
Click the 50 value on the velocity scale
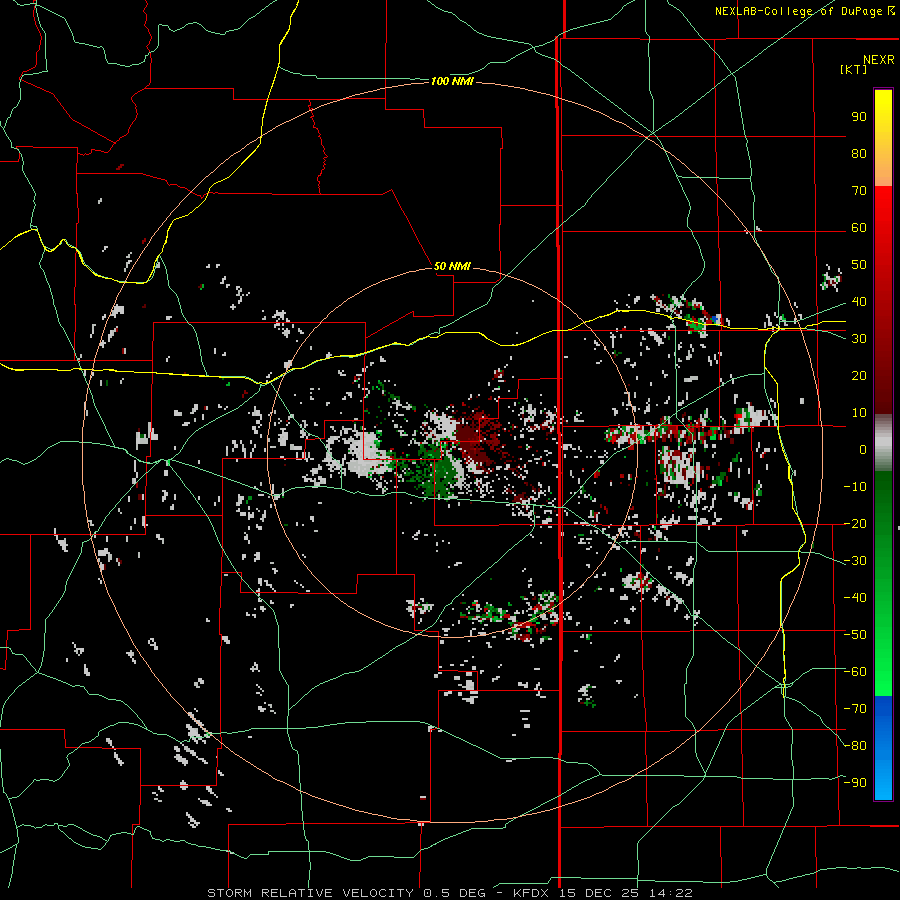(859, 265)
